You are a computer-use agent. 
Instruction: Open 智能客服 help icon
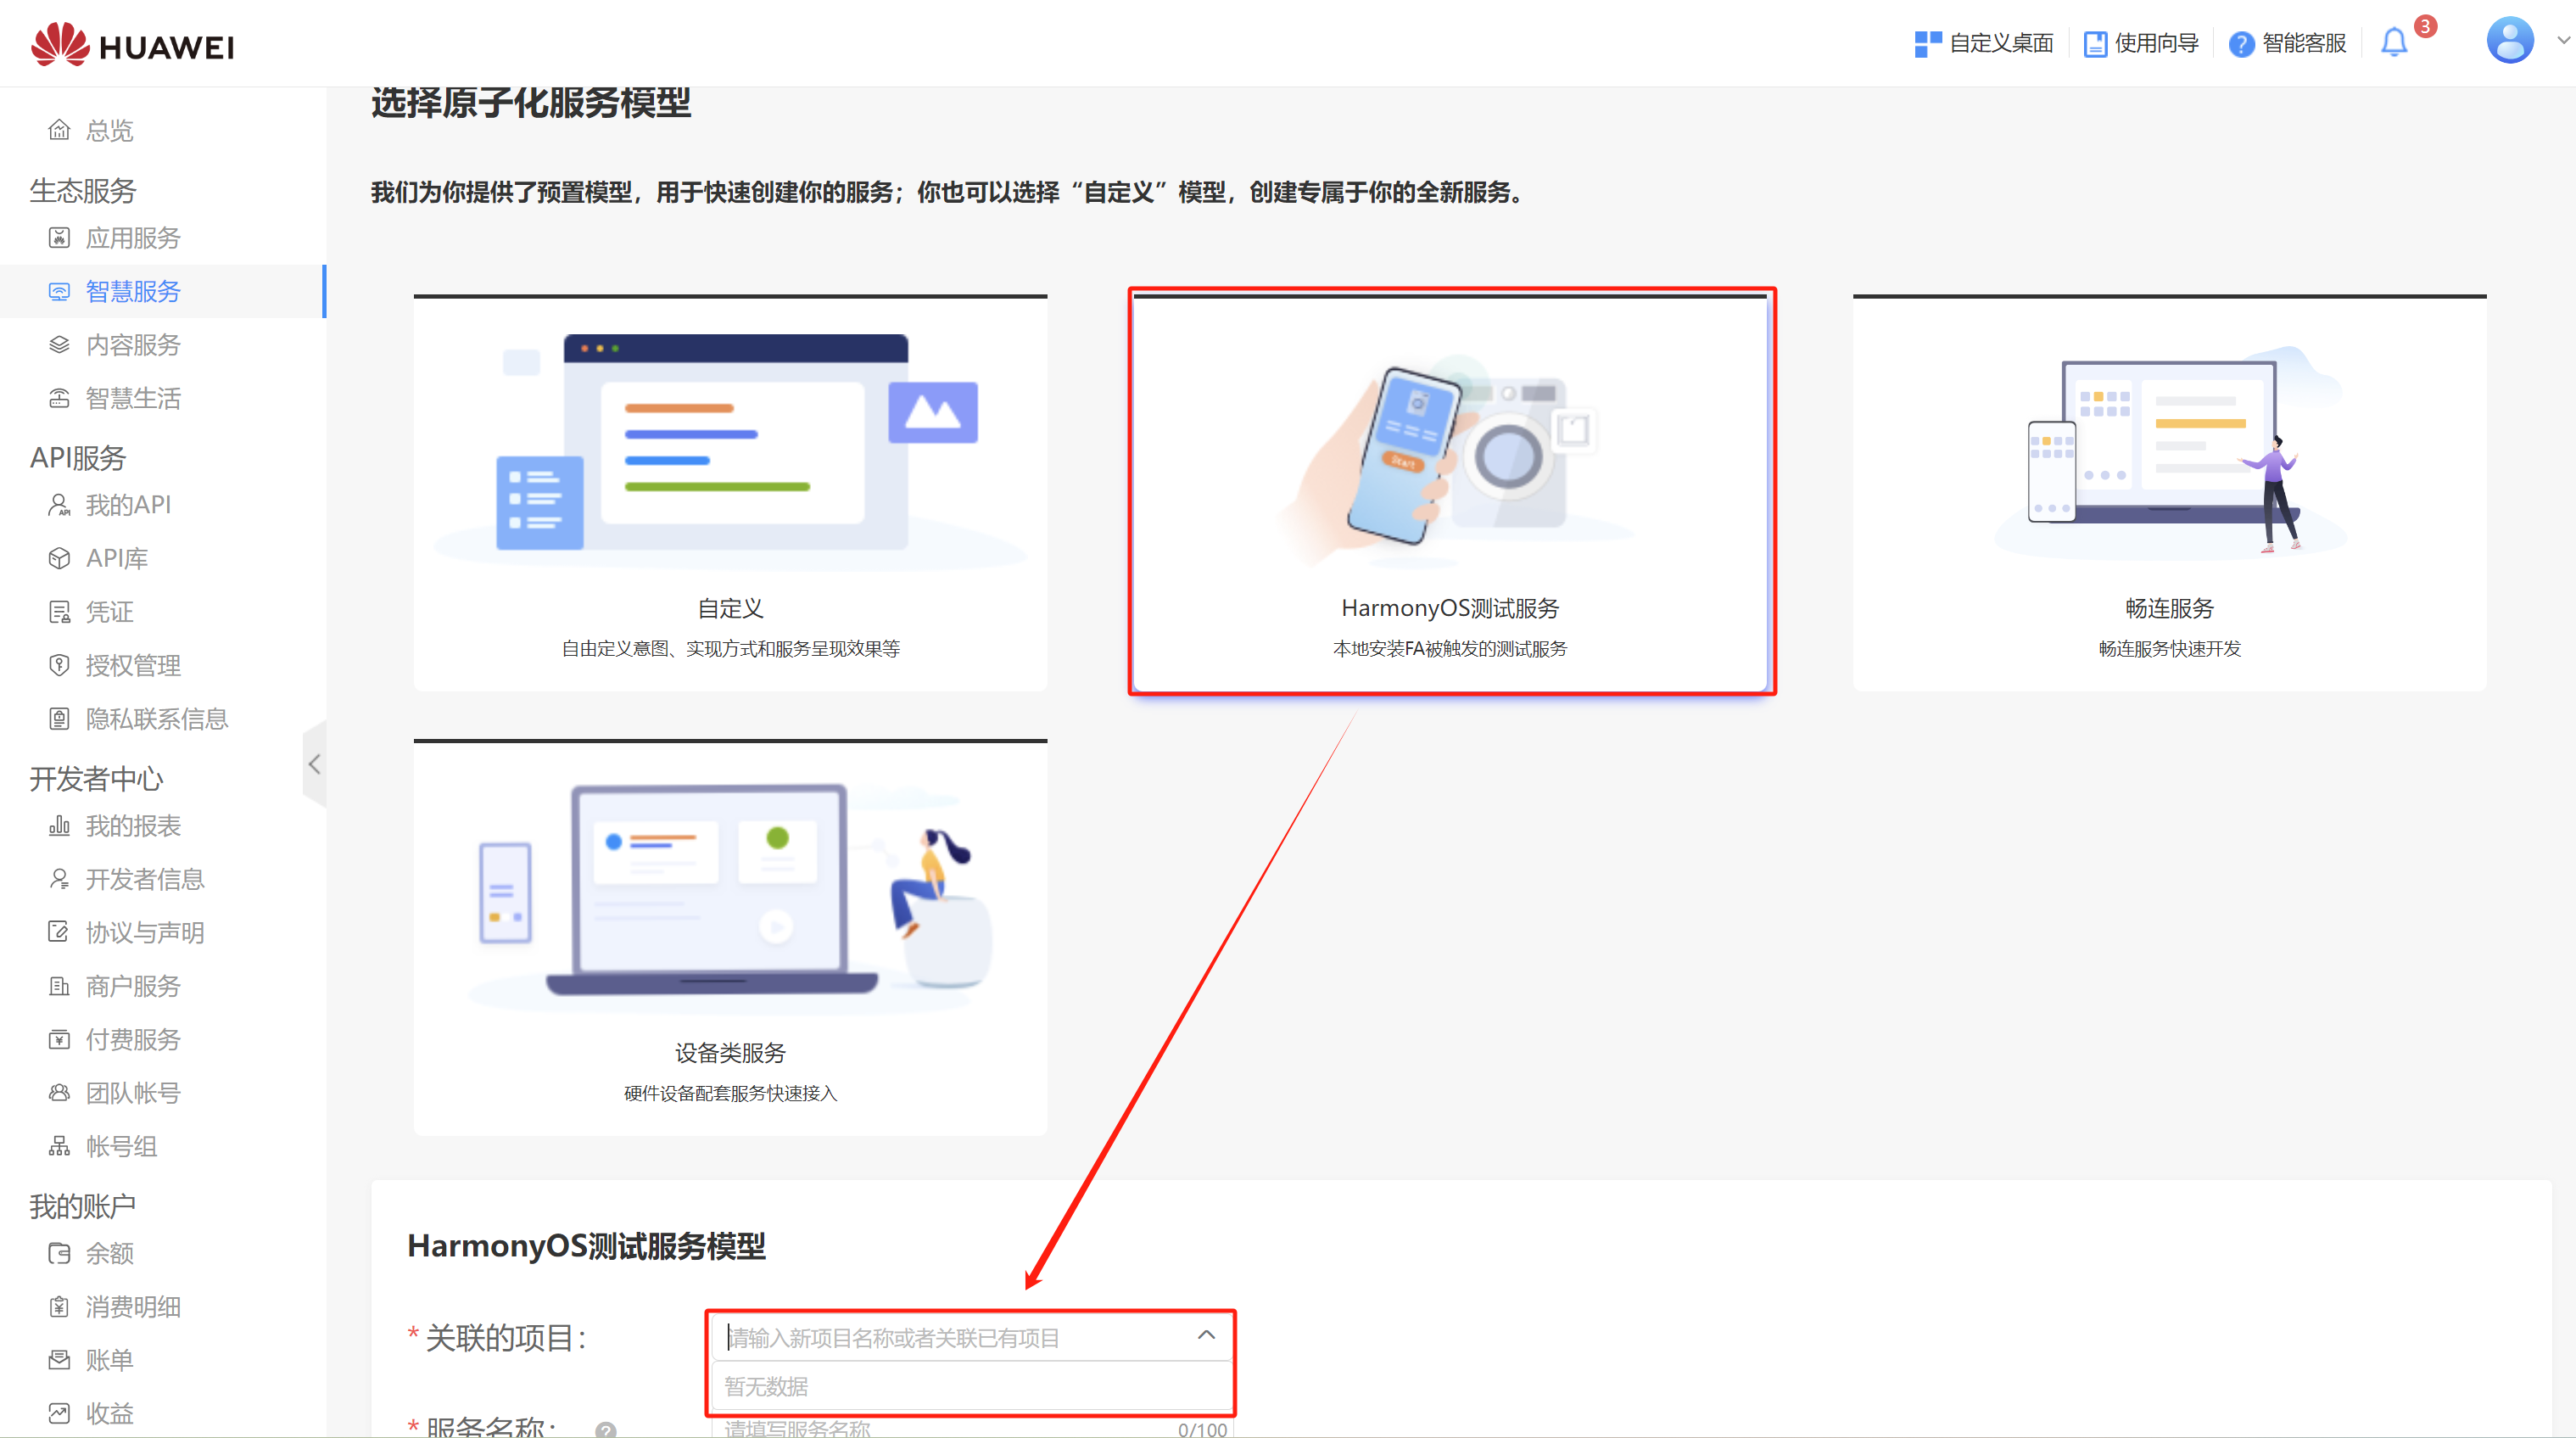(x=2241, y=44)
